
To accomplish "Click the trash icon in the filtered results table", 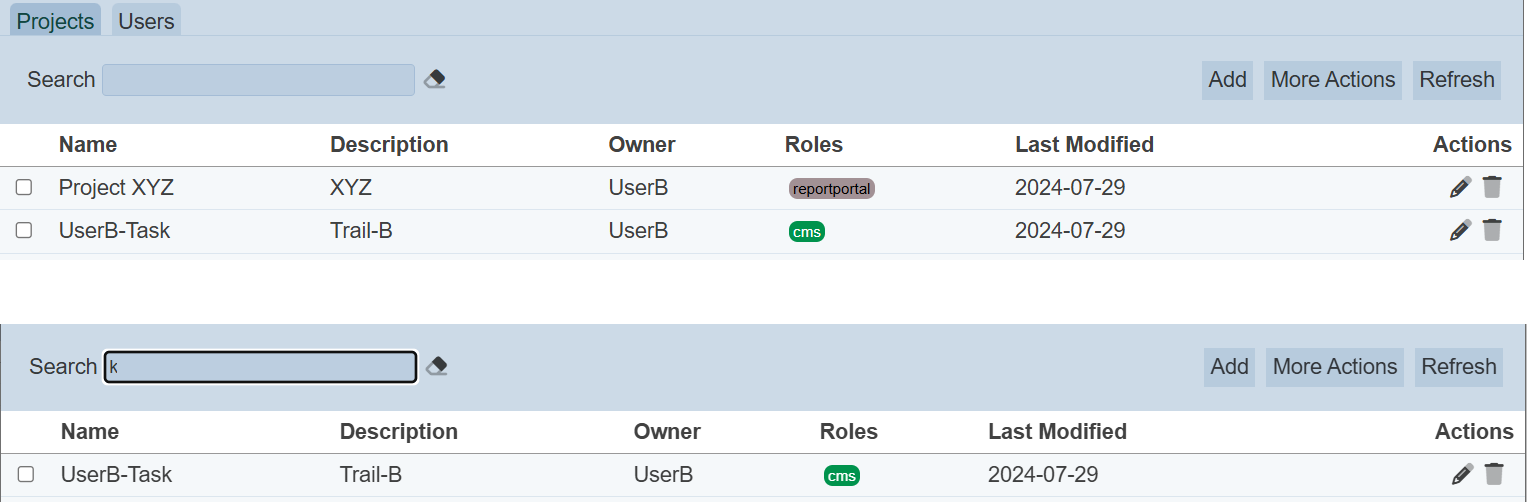I will pyautogui.click(x=1494, y=474).
